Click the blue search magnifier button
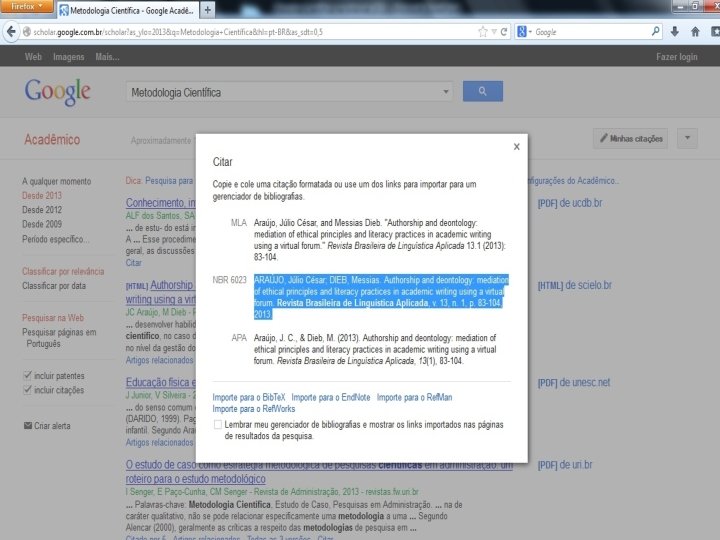Screen dimensions: 720x540 tap(483, 91)
